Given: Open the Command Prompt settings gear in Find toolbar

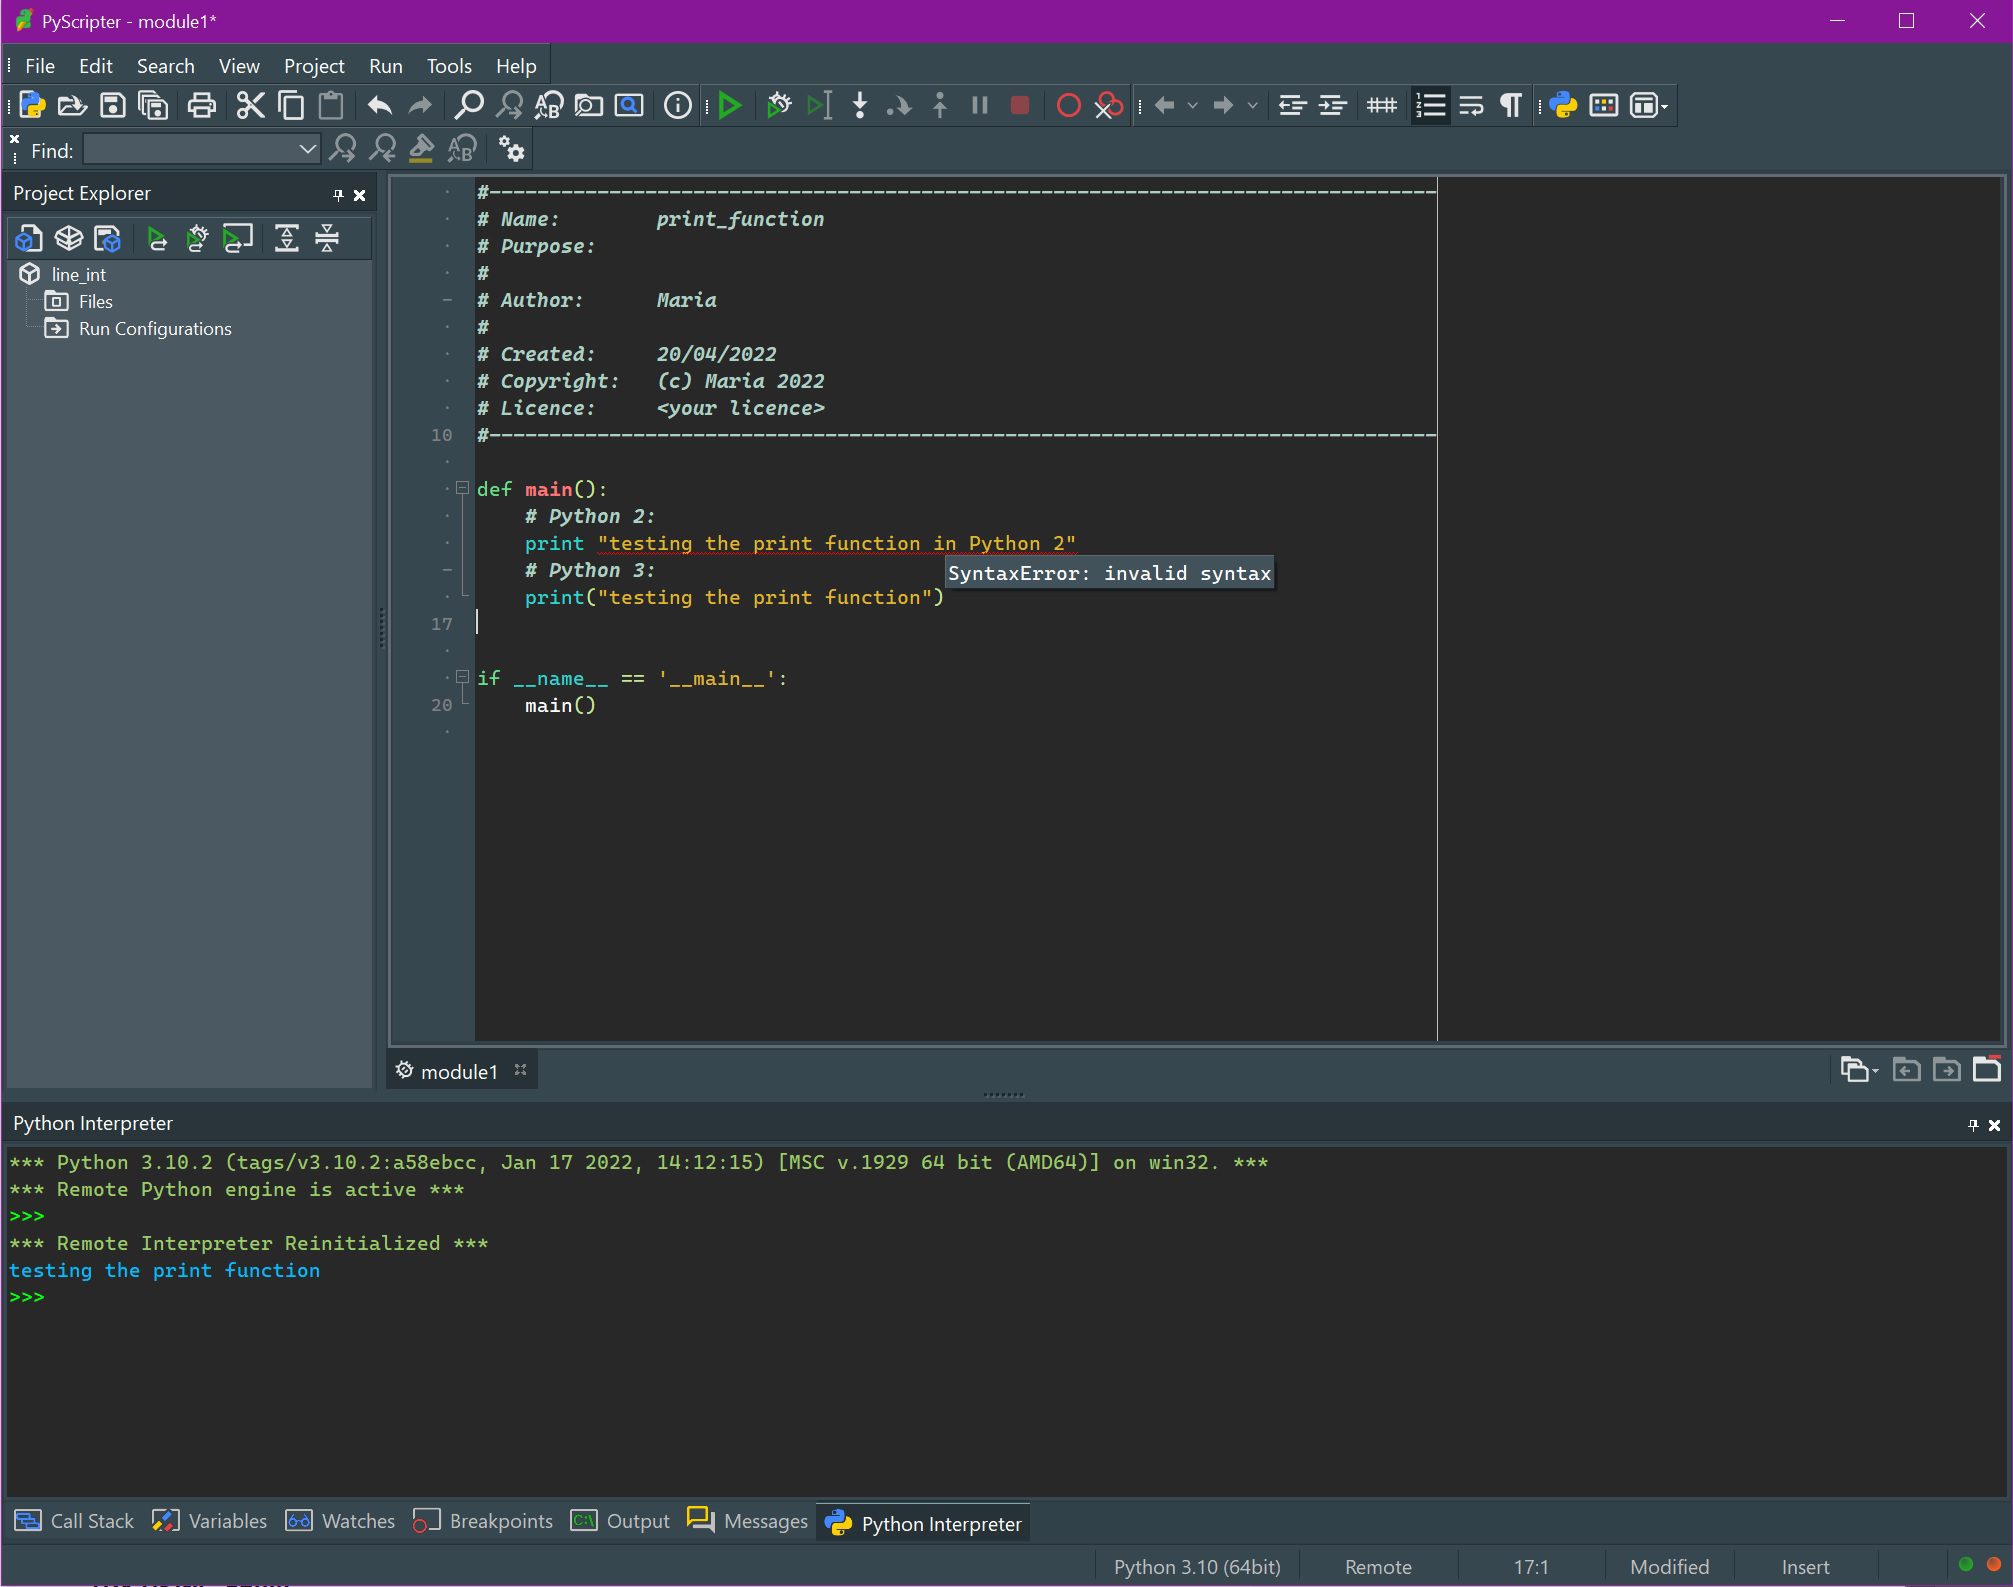Looking at the screenshot, I should coord(511,150).
